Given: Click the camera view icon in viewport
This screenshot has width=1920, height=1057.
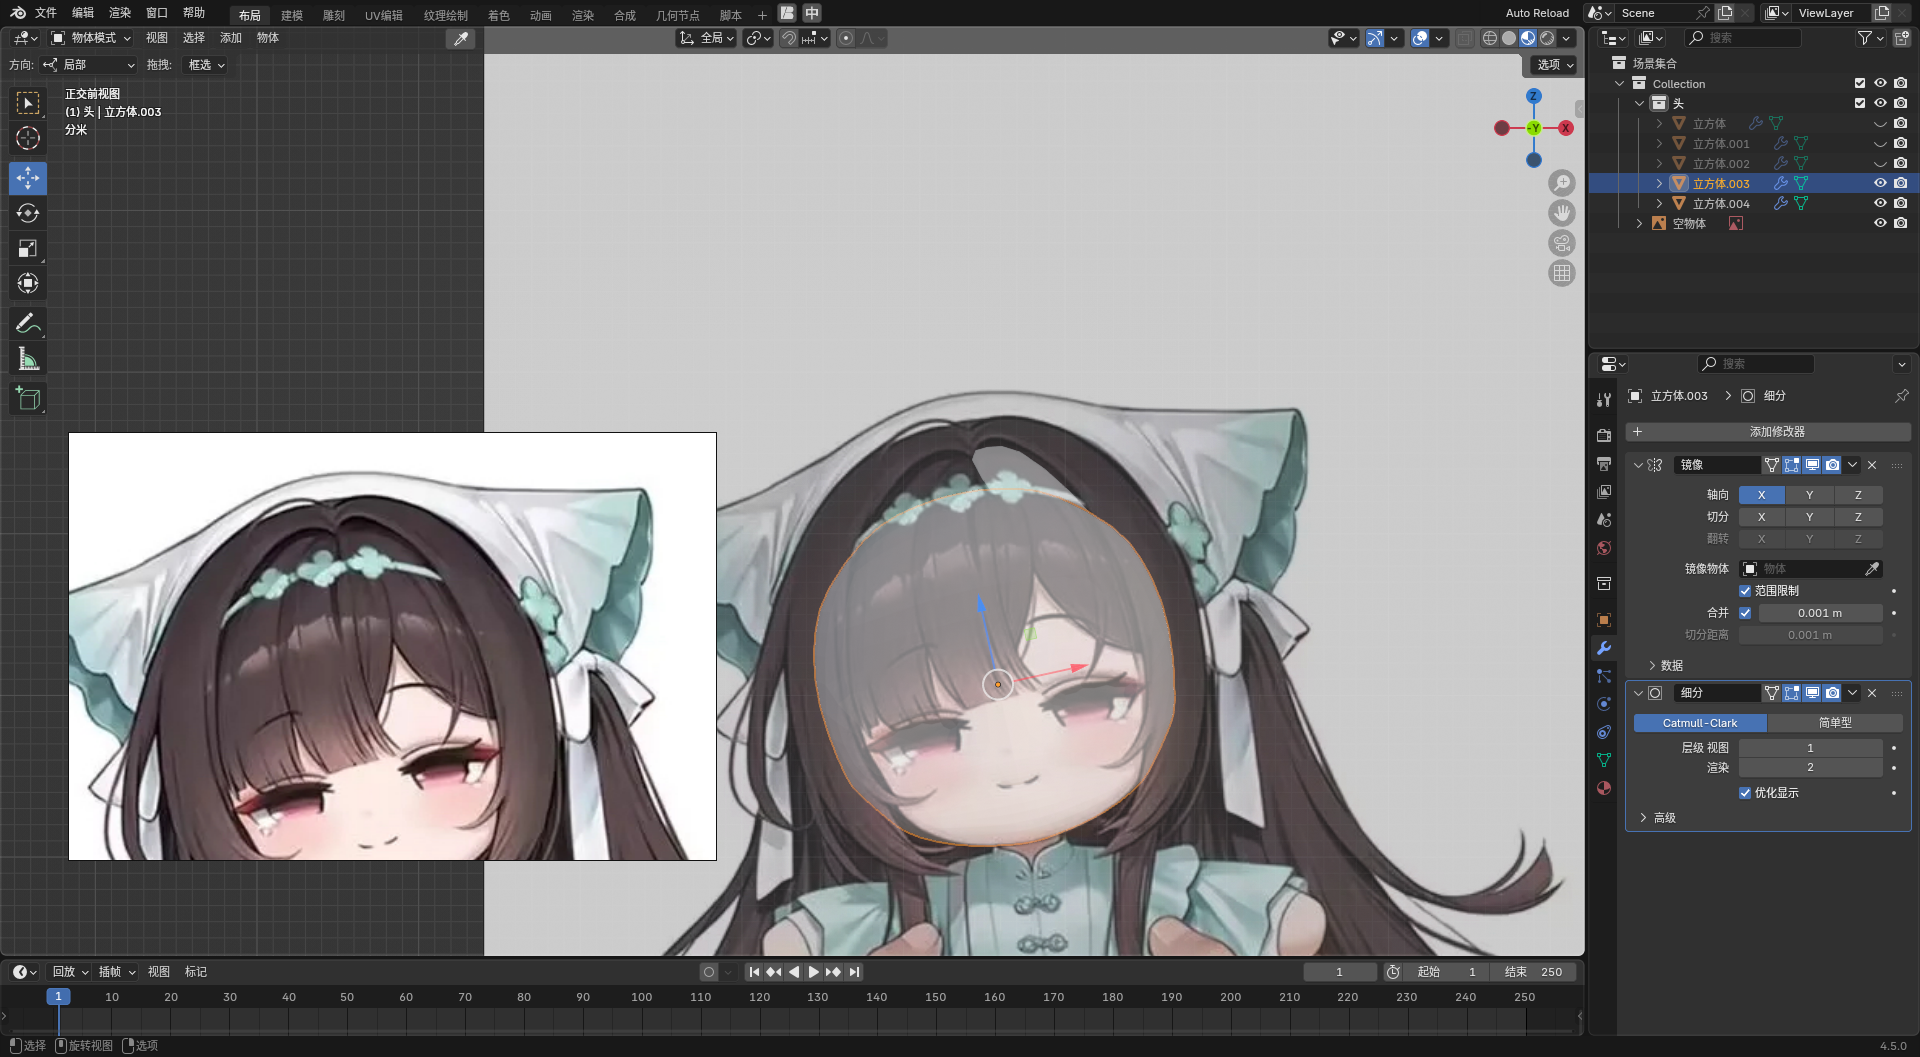Looking at the screenshot, I should [x=1561, y=243].
